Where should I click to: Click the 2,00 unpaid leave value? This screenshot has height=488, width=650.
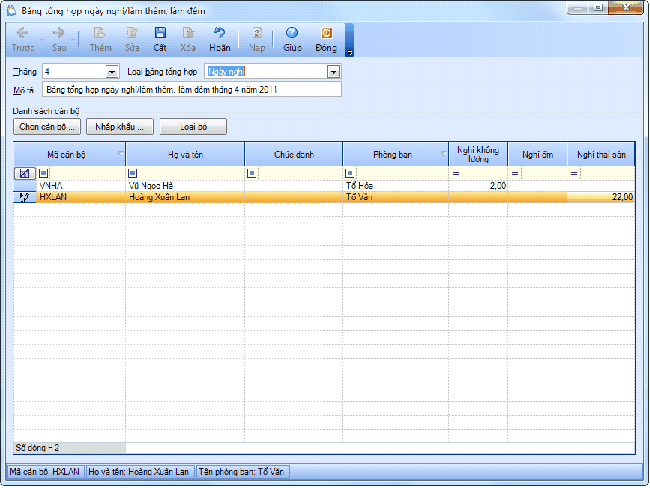(498, 186)
